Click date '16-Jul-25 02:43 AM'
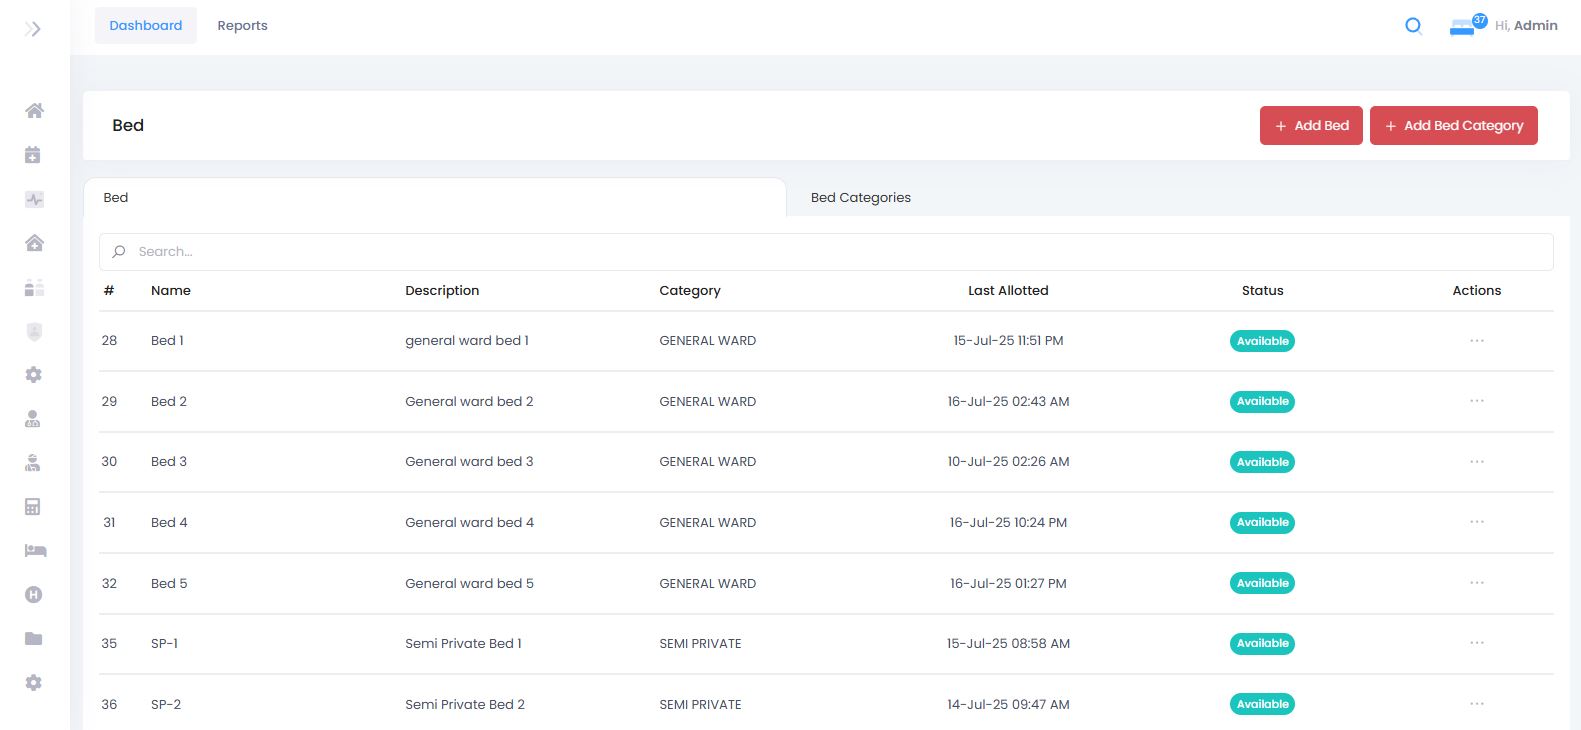Viewport: 1581px width, 730px height. pos(1008,402)
